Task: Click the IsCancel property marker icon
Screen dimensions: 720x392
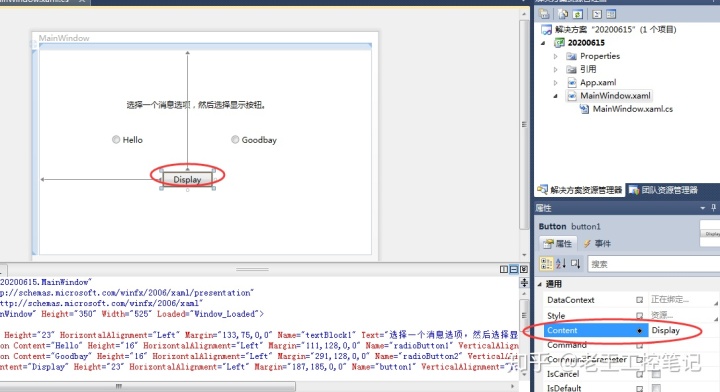Action: (639, 375)
